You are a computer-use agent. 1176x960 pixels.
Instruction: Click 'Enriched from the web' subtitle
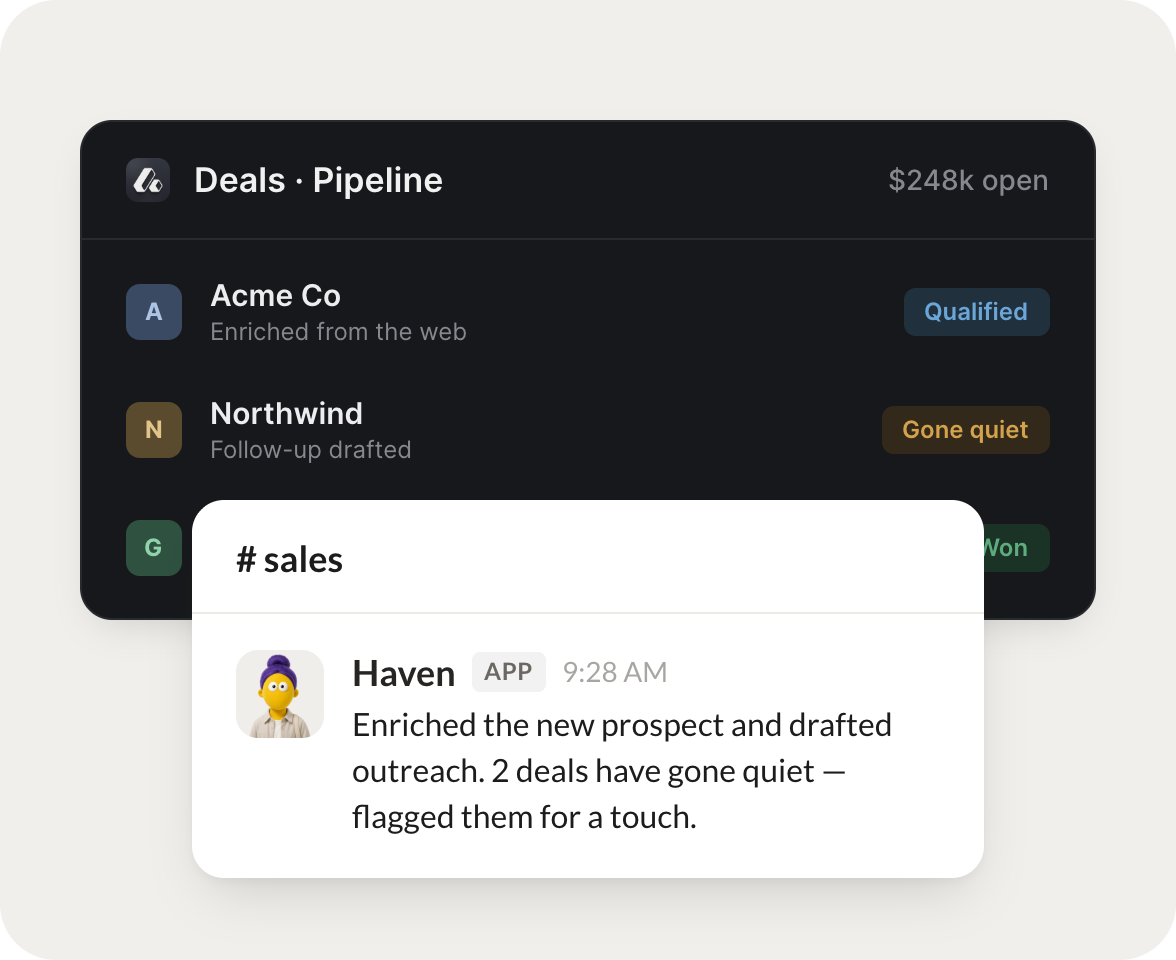click(338, 332)
